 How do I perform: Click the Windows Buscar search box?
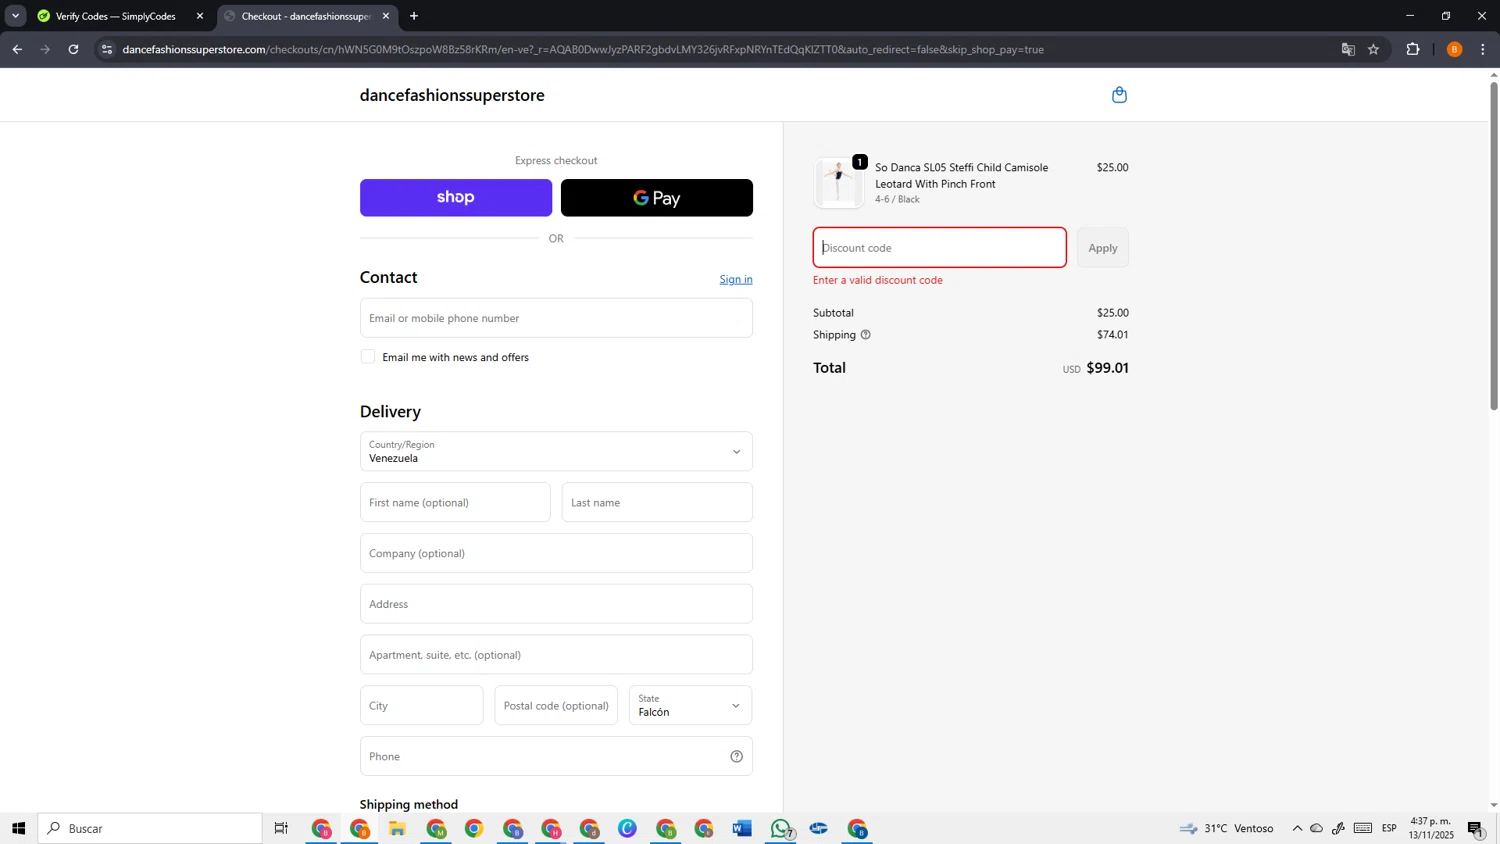pos(150,828)
